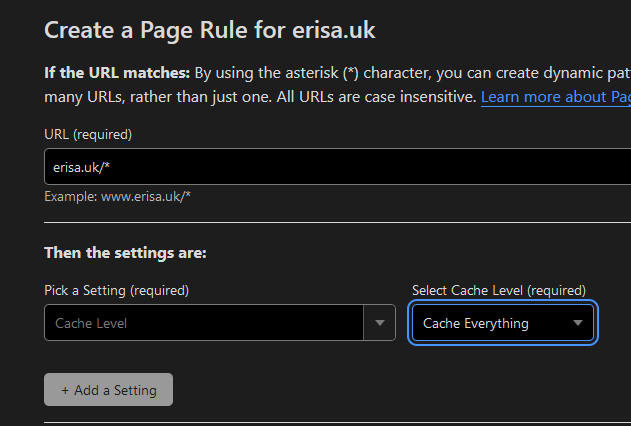Click the Then the settings are heading
The width and height of the screenshot is (631, 426).
click(x=125, y=253)
